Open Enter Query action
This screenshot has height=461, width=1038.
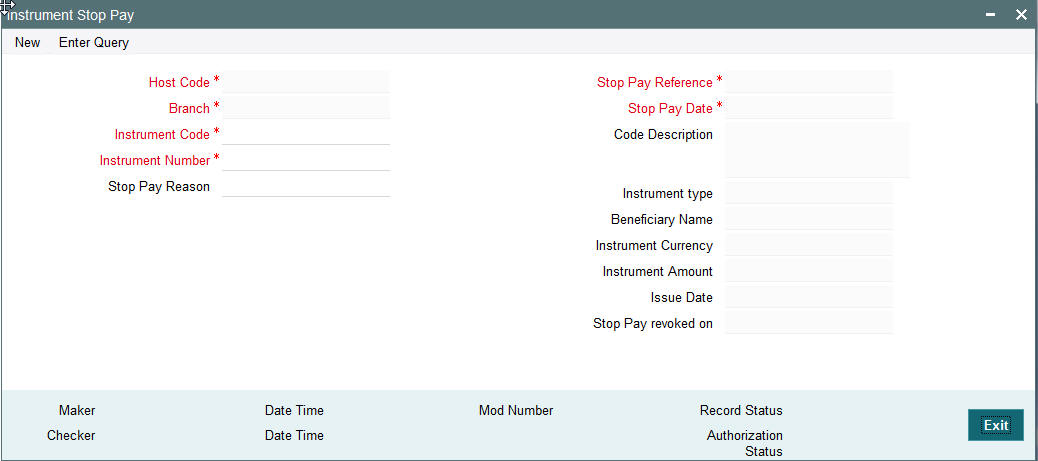coord(94,42)
